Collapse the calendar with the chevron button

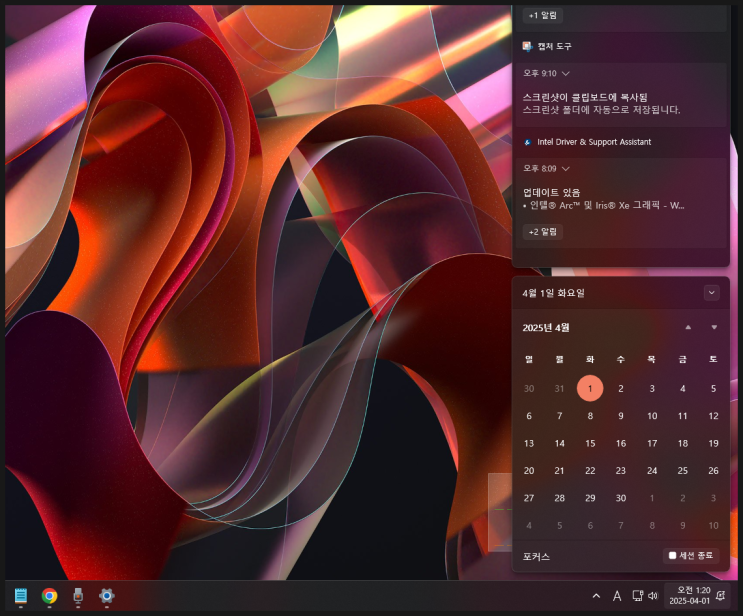click(x=711, y=293)
